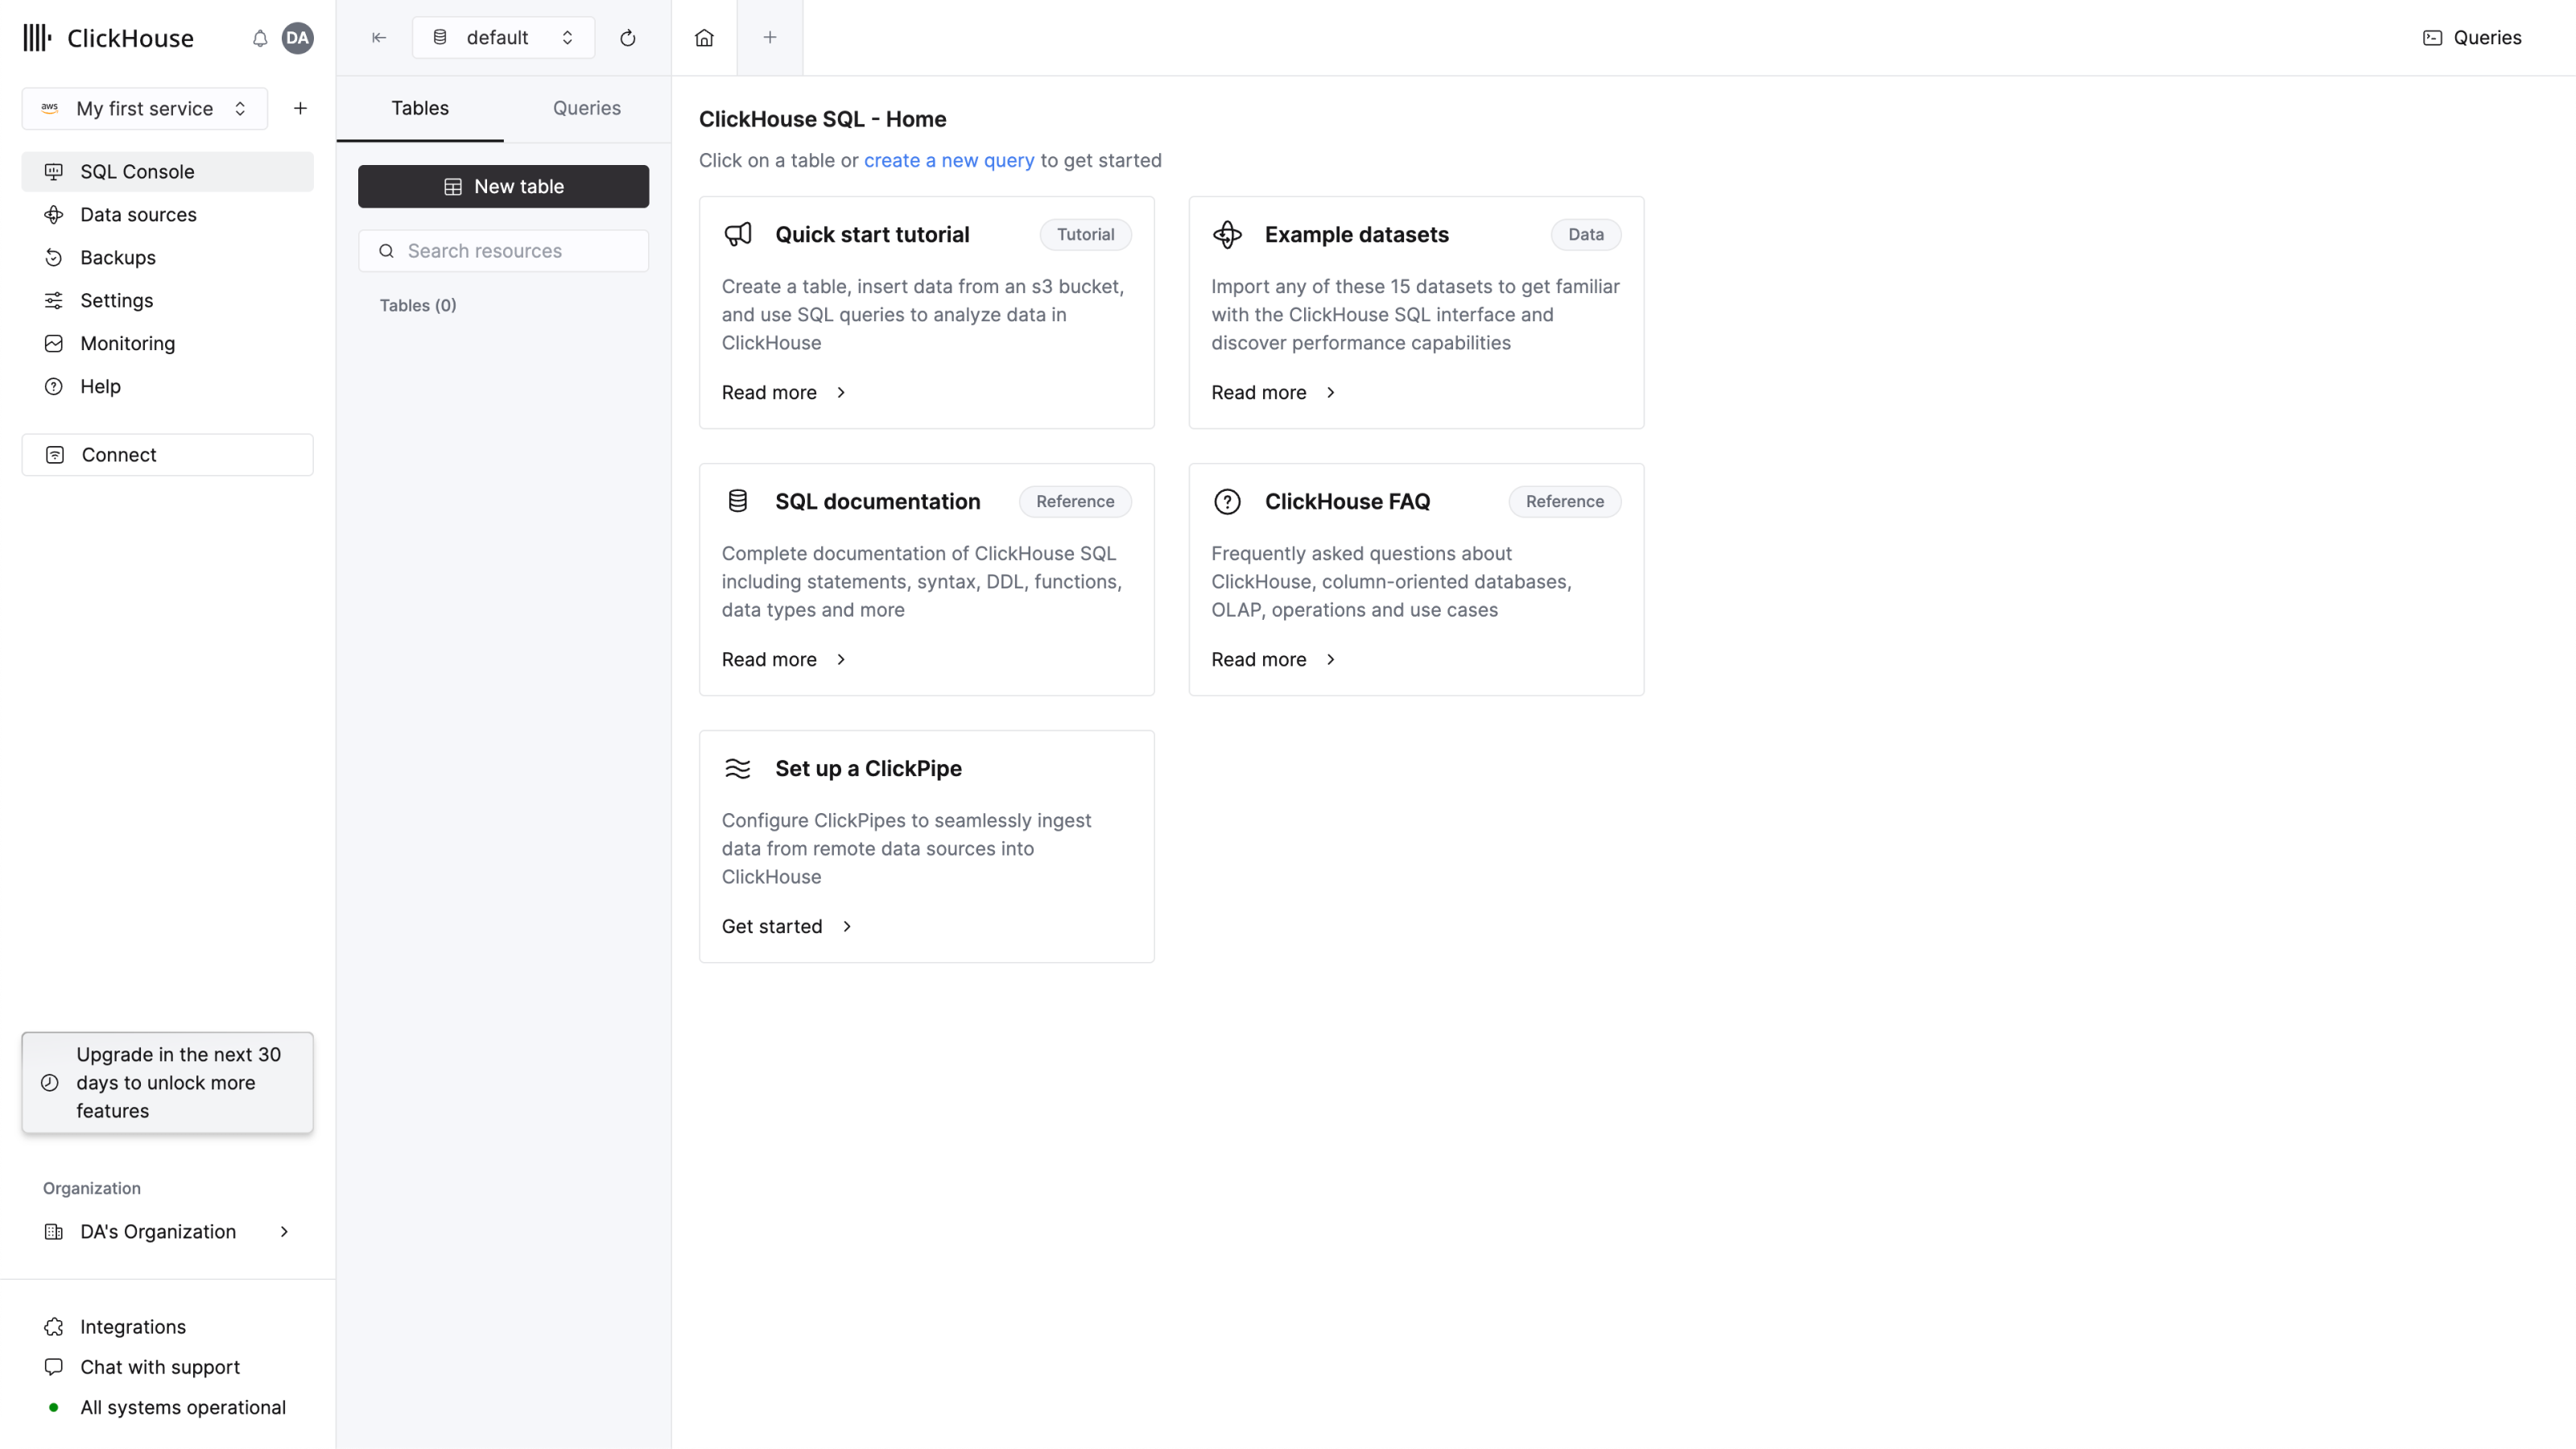Click the Example datasets target icon

coord(1228,233)
